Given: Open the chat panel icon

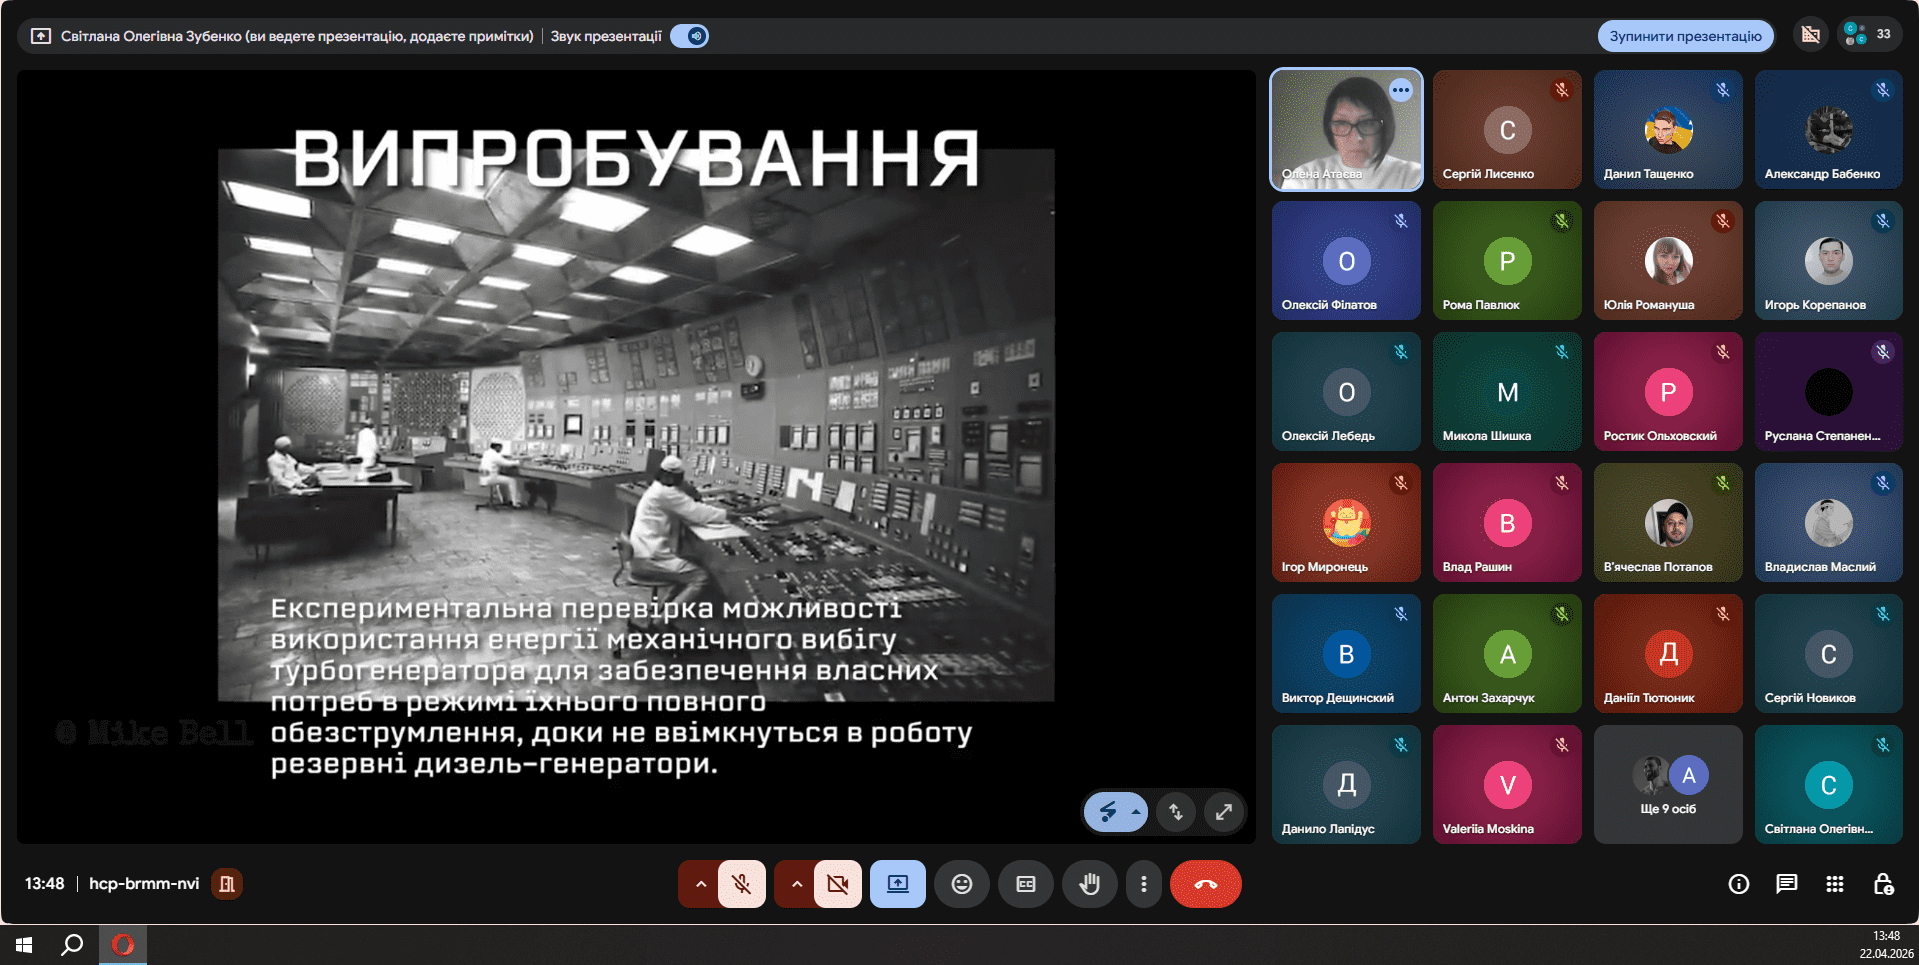Looking at the screenshot, I should pyautogui.click(x=1786, y=884).
